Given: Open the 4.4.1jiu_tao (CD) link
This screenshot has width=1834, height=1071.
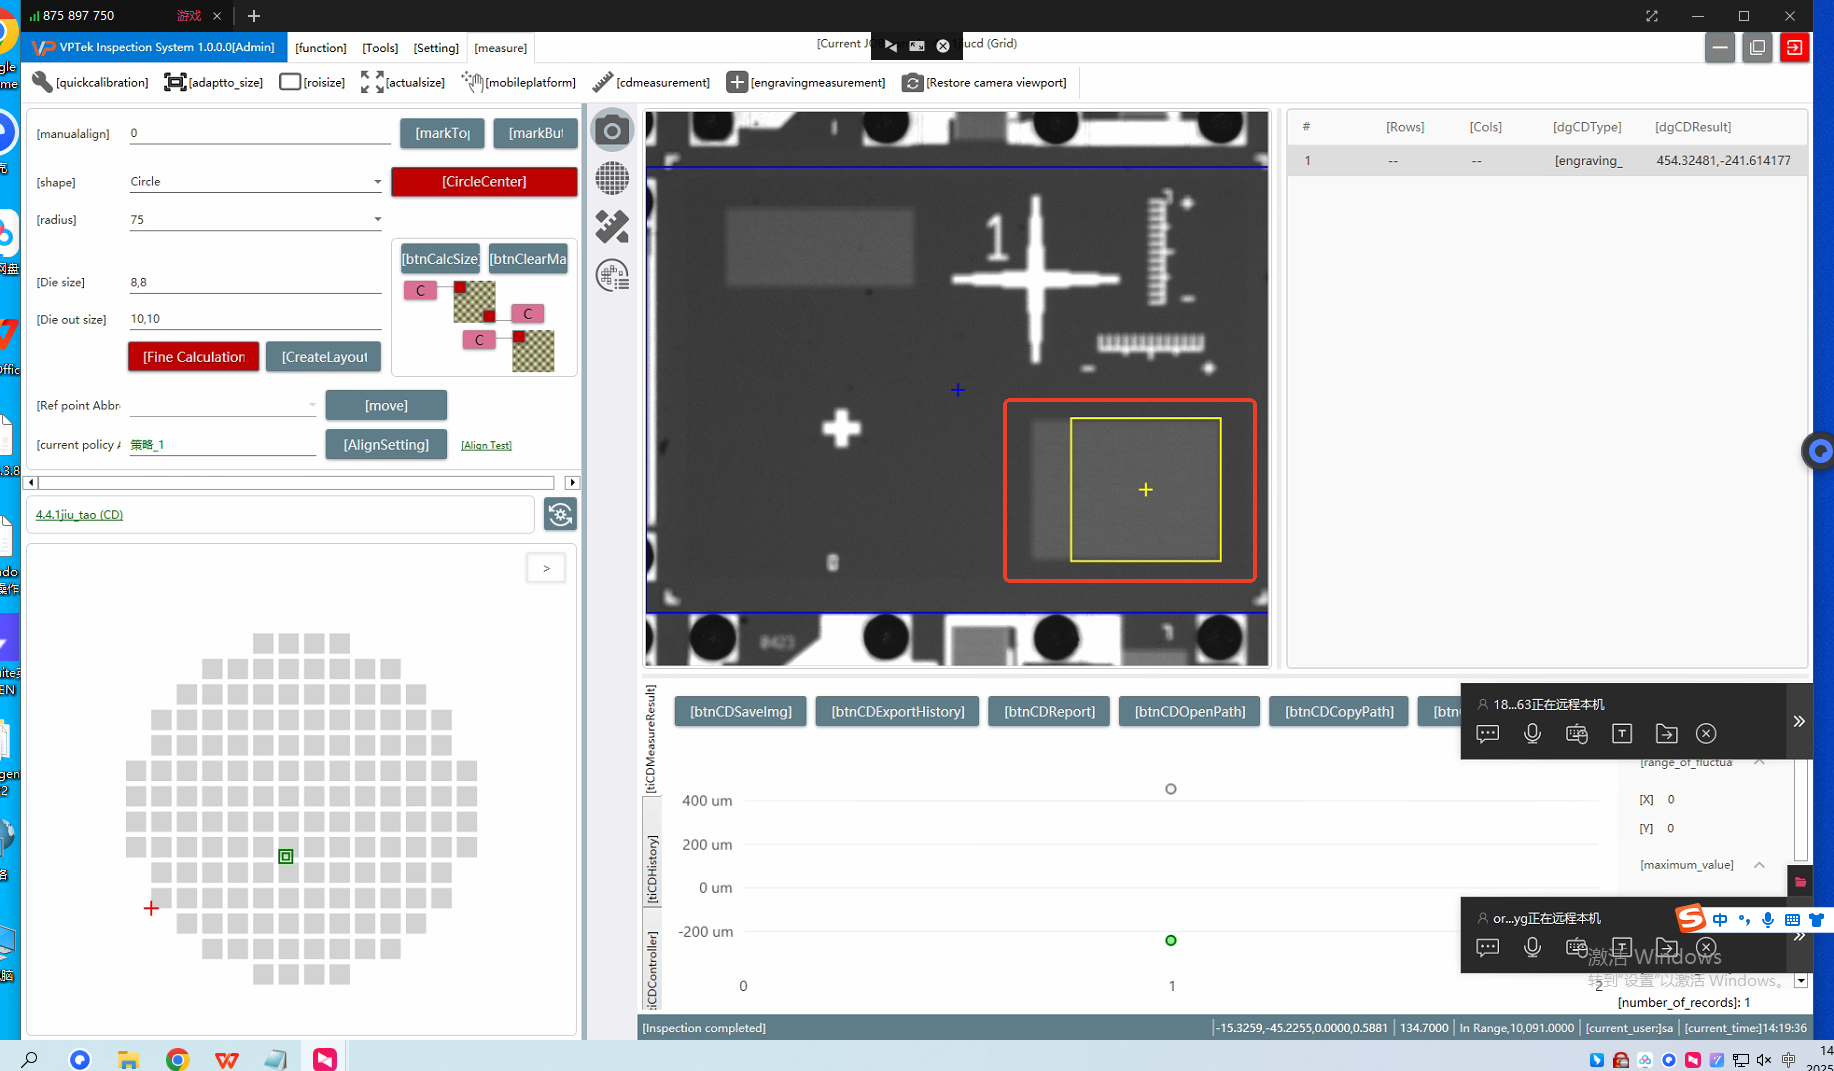Looking at the screenshot, I should 79,514.
